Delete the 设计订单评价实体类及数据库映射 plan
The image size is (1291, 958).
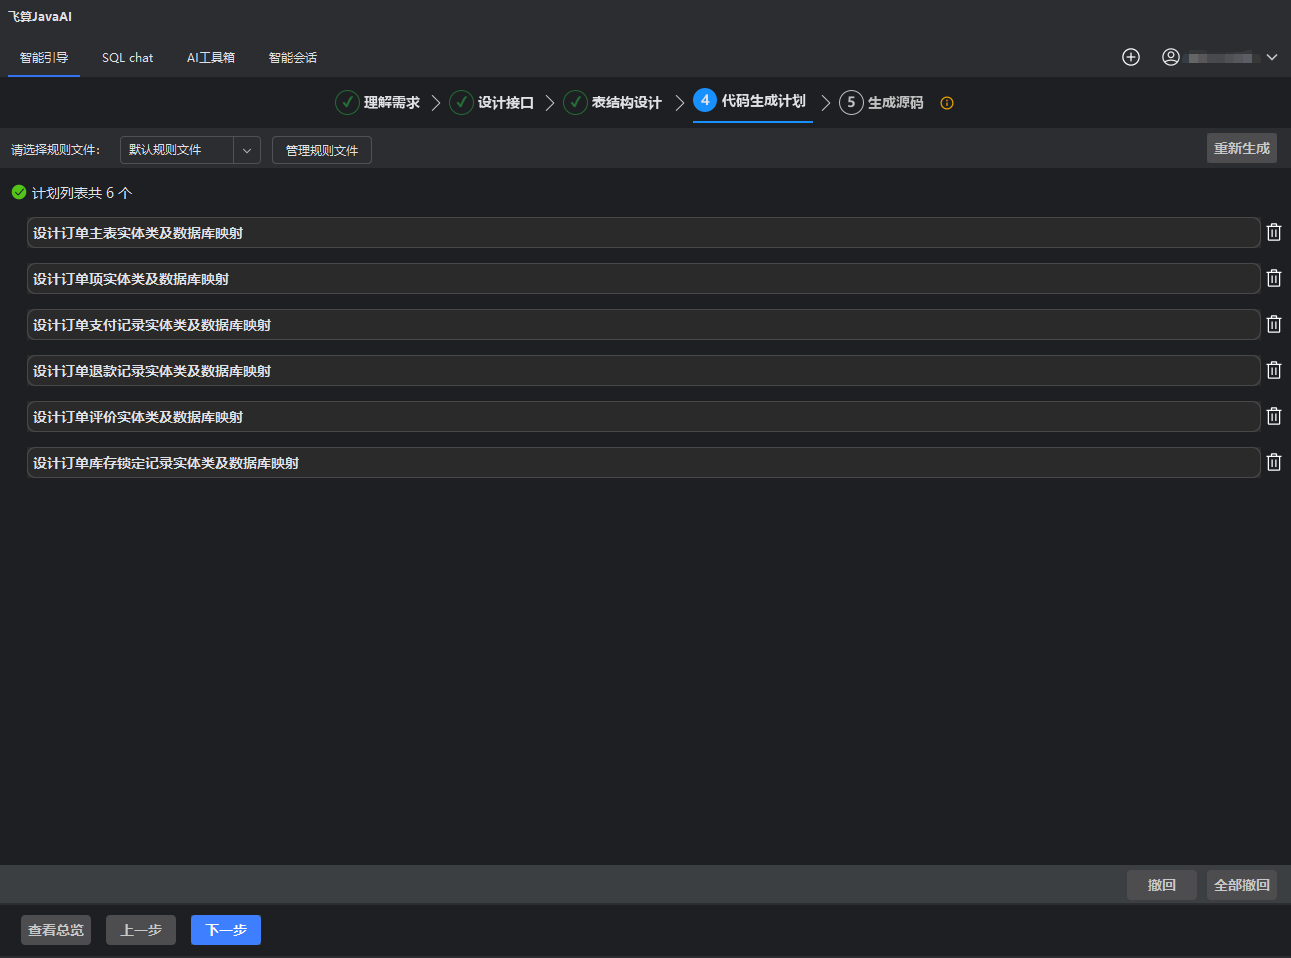1274,416
